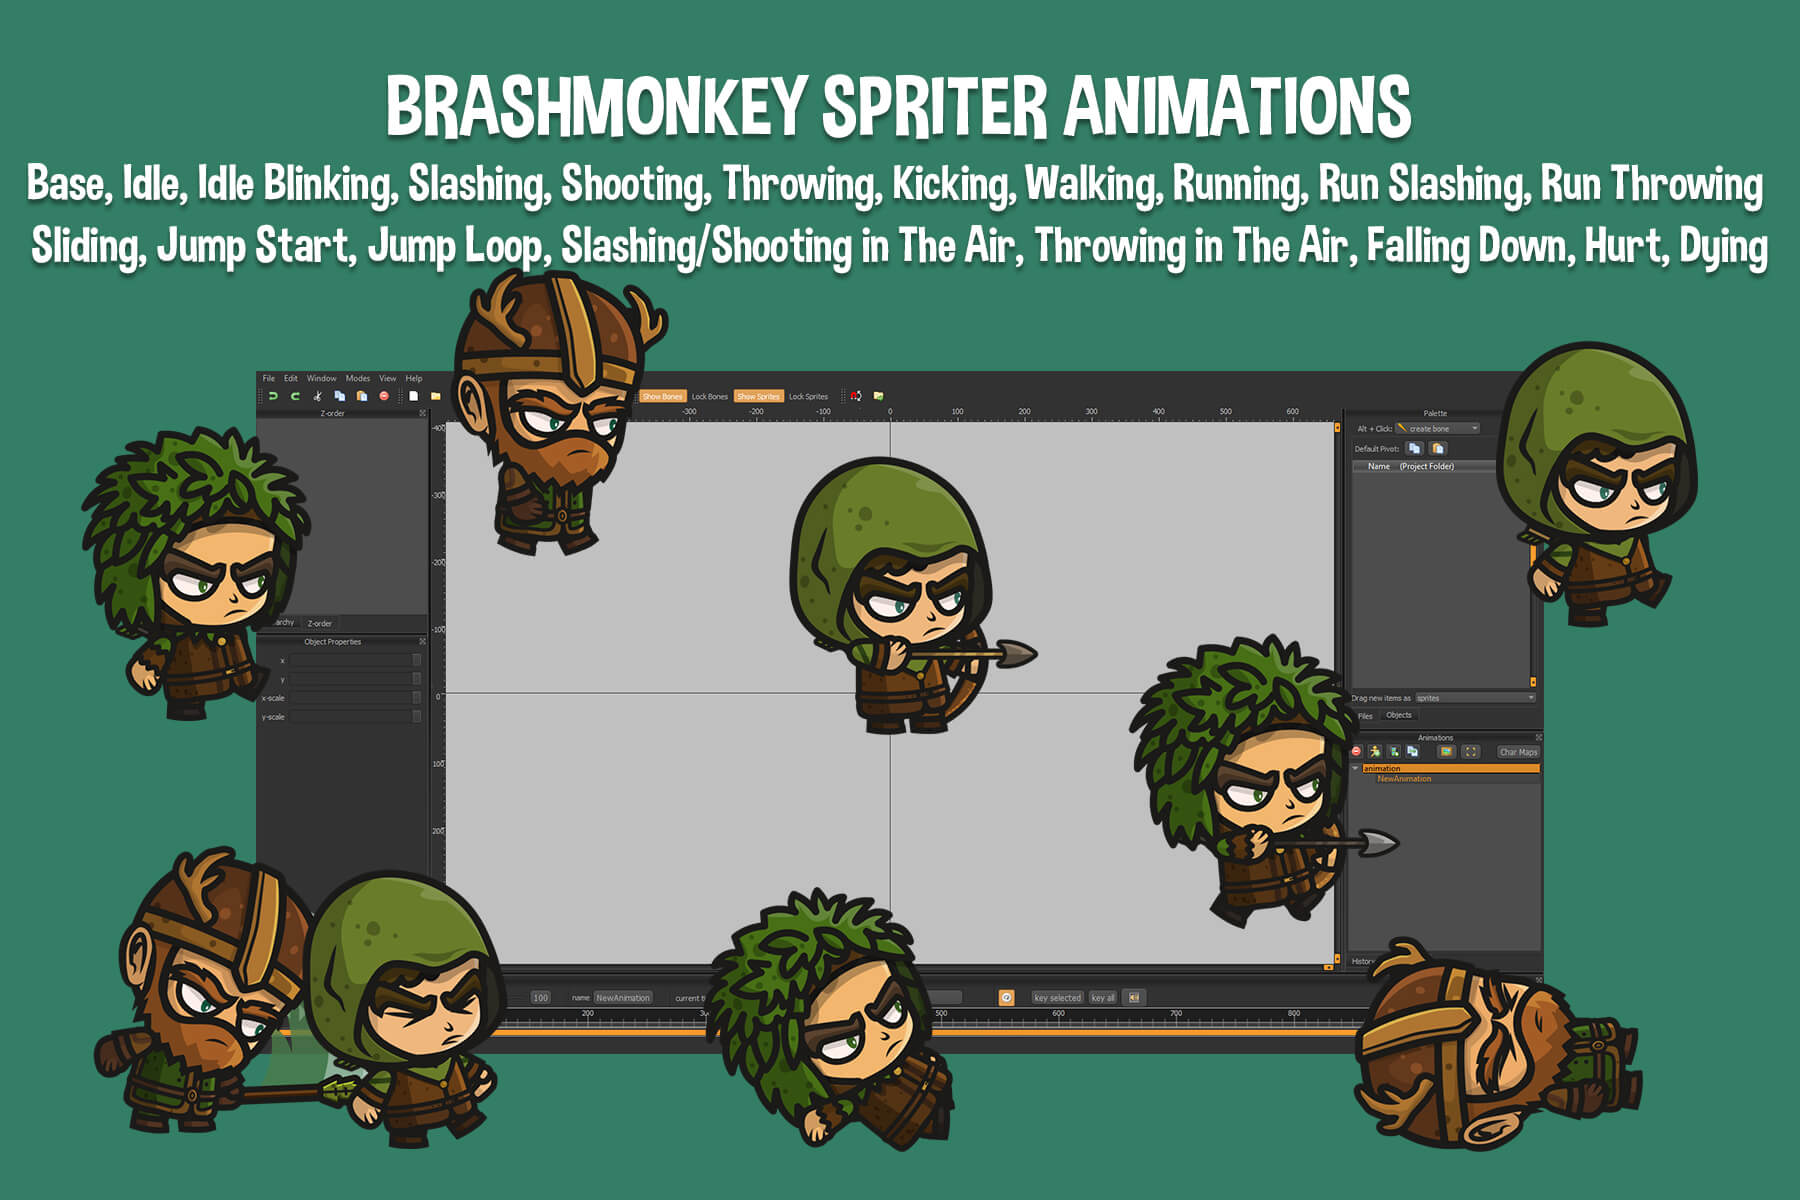Image resolution: width=1800 pixels, height=1200 pixels.
Task: Enable Lock Sprites
Action: (808, 396)
